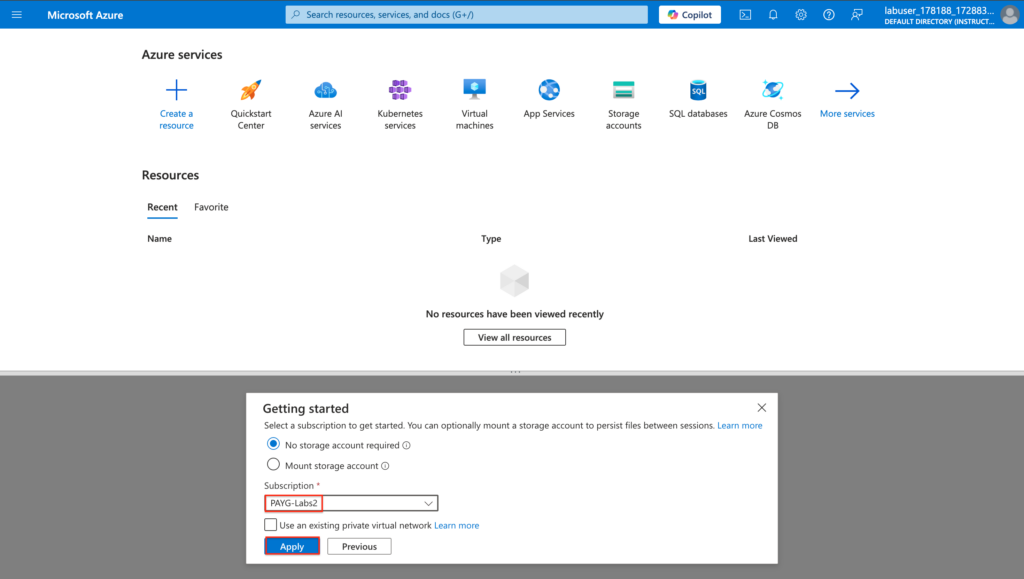Apply the Cloud Shell subscription settings
This screenshot has height=579, width=1024.
[x=291, y=546]
